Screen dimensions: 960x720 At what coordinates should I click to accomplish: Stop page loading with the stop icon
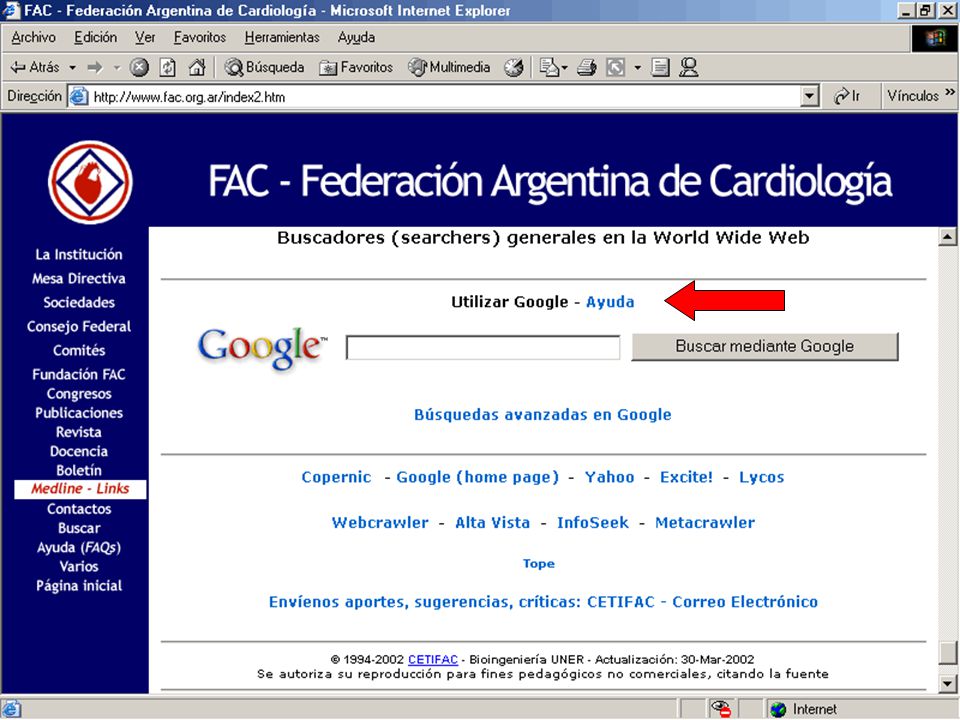[x=140, y=67]
